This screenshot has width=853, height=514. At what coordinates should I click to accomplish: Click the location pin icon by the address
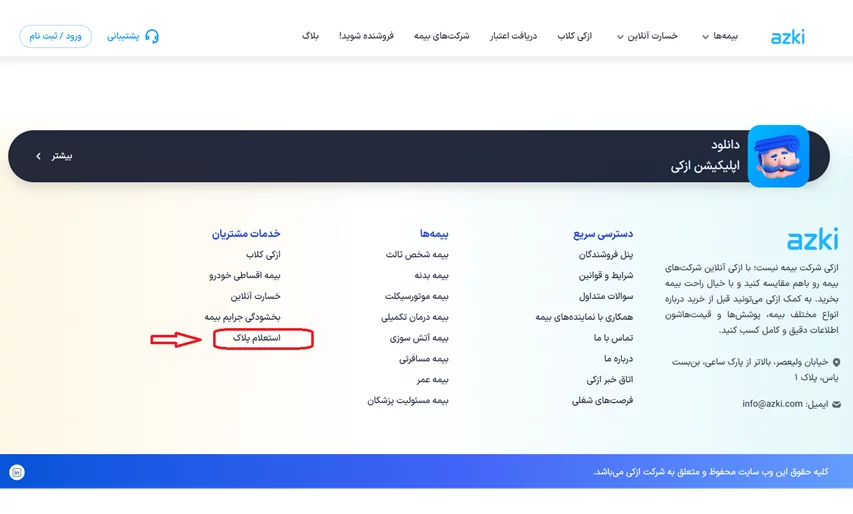(836, 362)
